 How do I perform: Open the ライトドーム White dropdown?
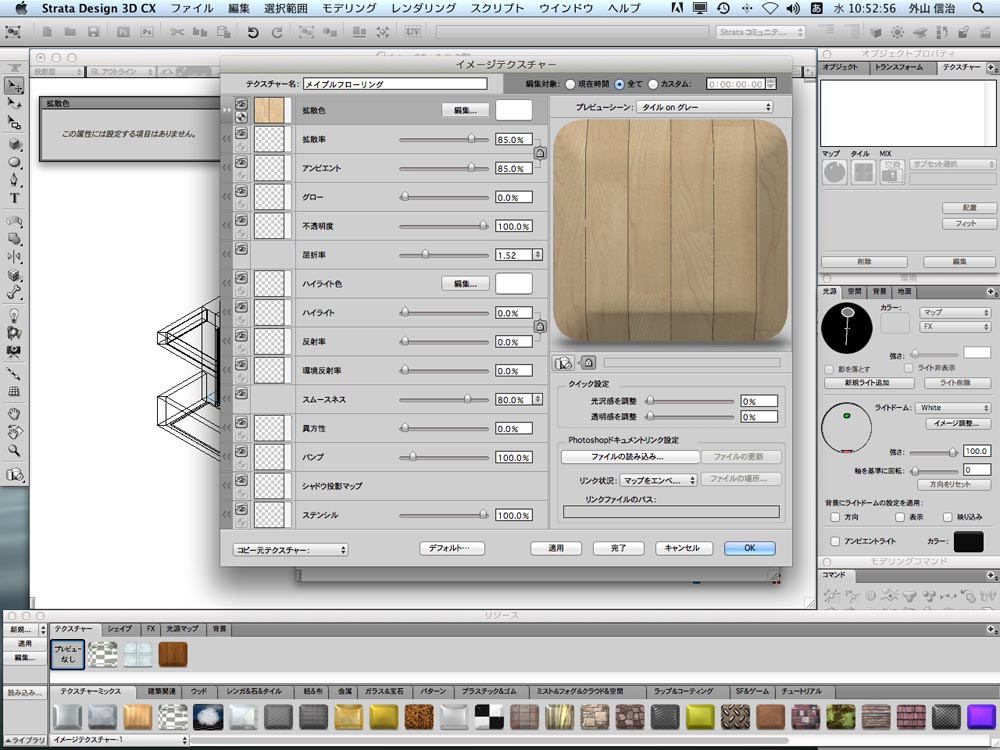click(x=953, y=408)
